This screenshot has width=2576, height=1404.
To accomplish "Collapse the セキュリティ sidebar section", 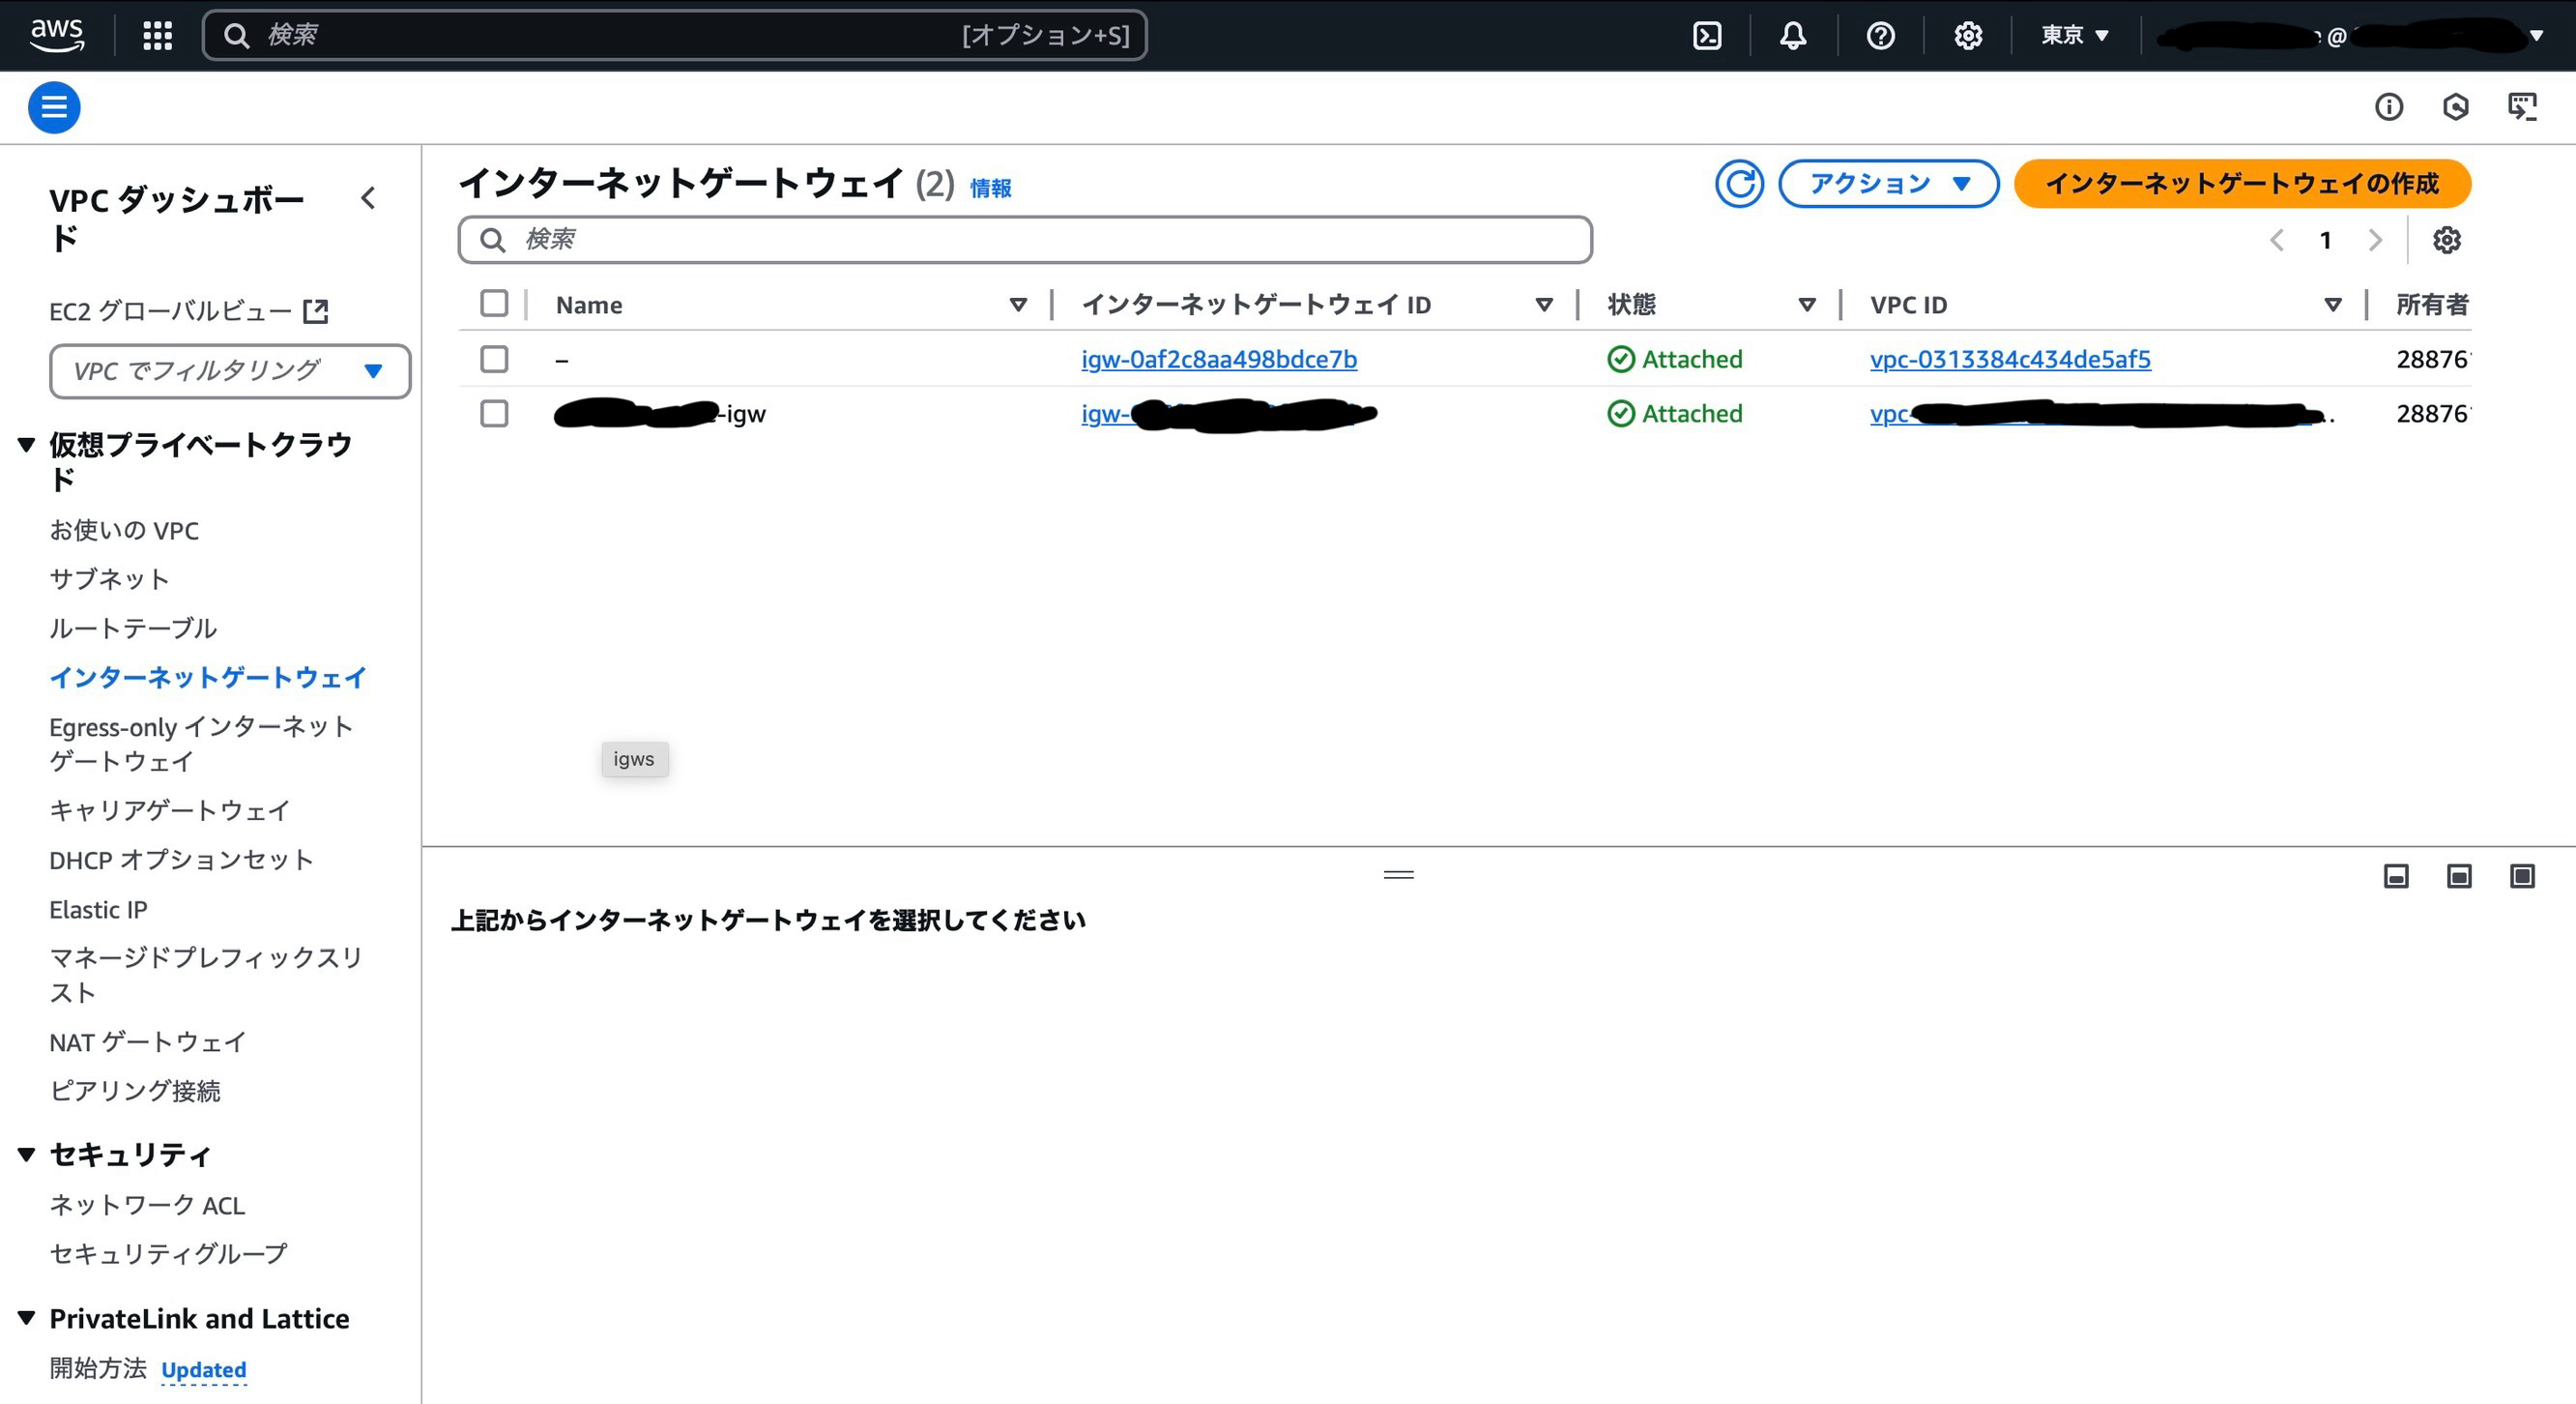I will click(27, 1154).
